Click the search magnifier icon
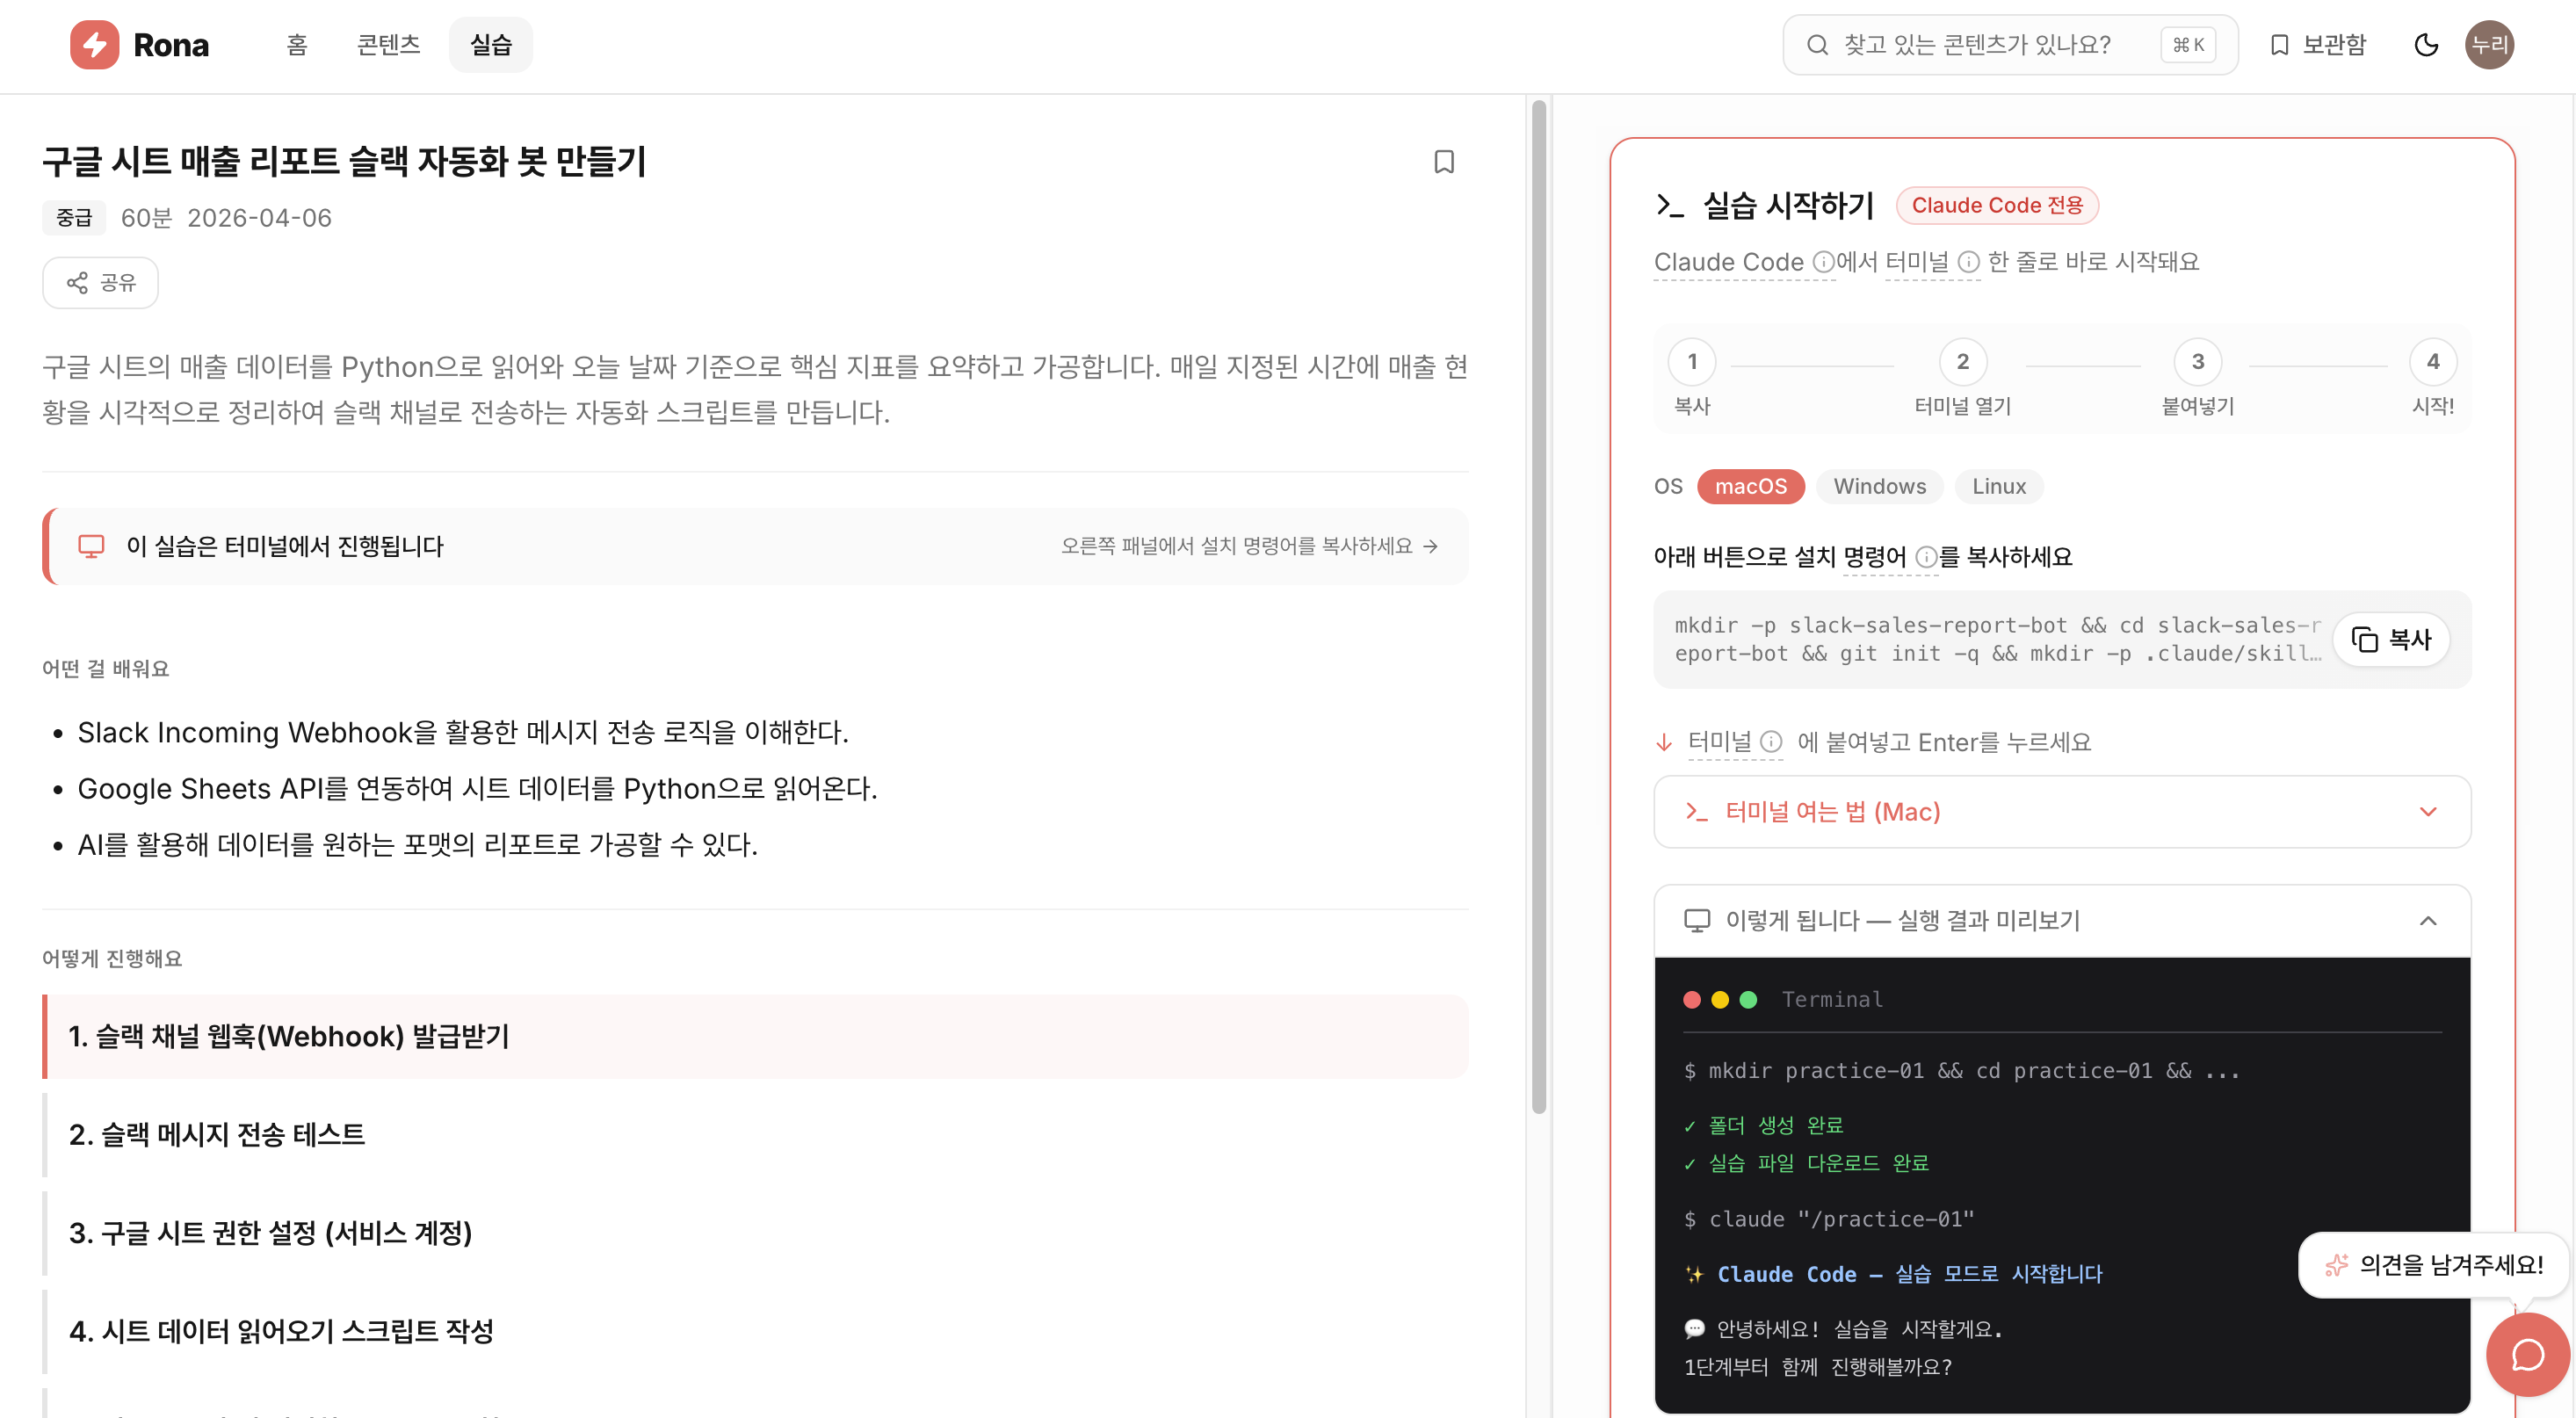 tap(1817, 45)
